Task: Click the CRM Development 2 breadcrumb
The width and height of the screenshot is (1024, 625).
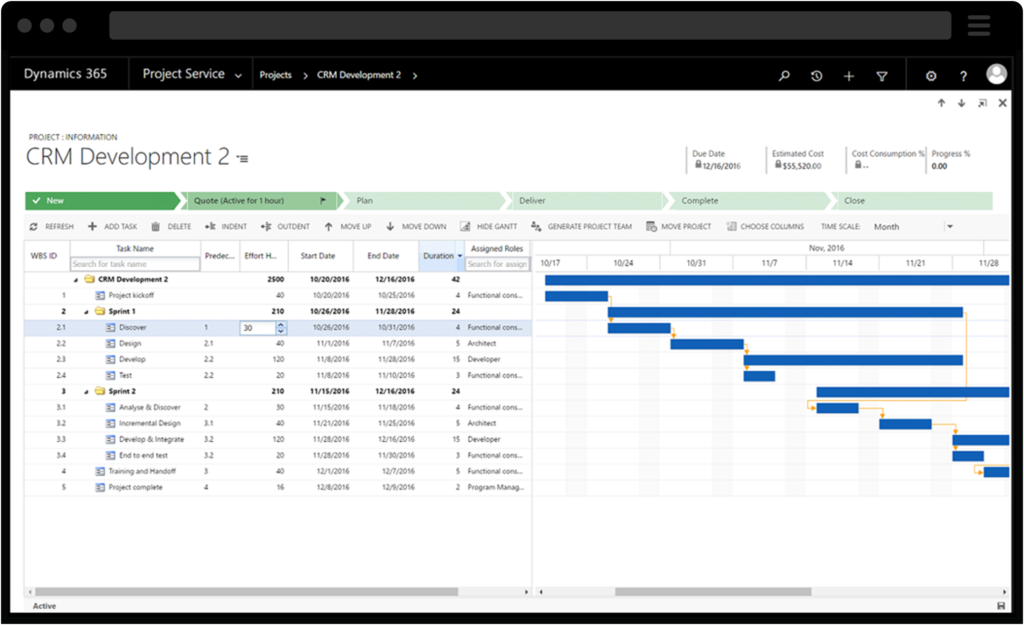Action: tap(359, 75)
